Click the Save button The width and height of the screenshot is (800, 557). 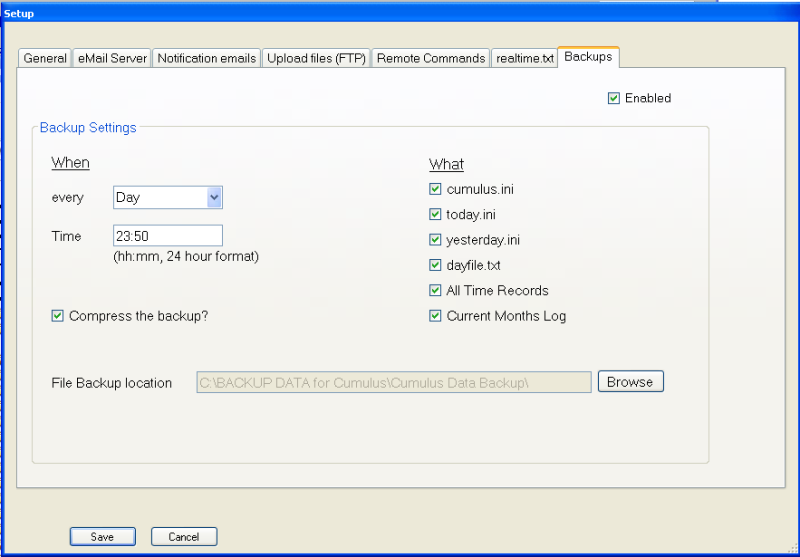(102, 537)
